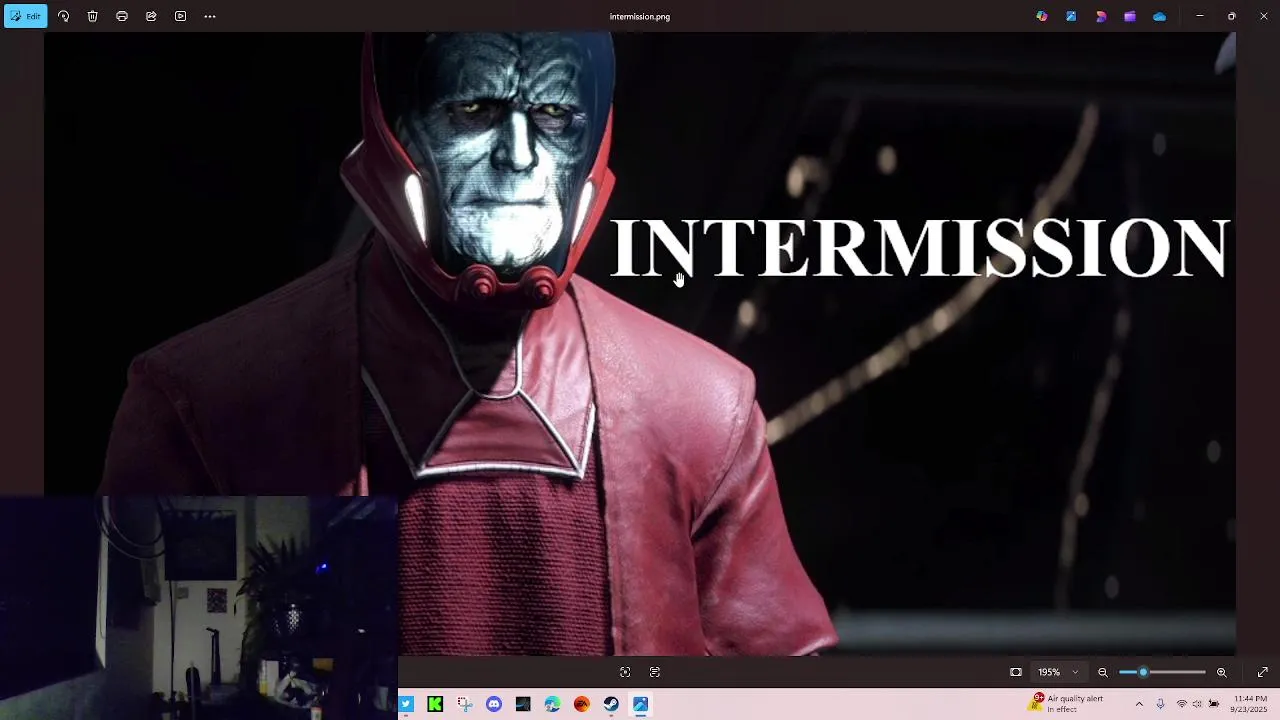Open the Wi-Fi network tray icon

coord(1181,704)
